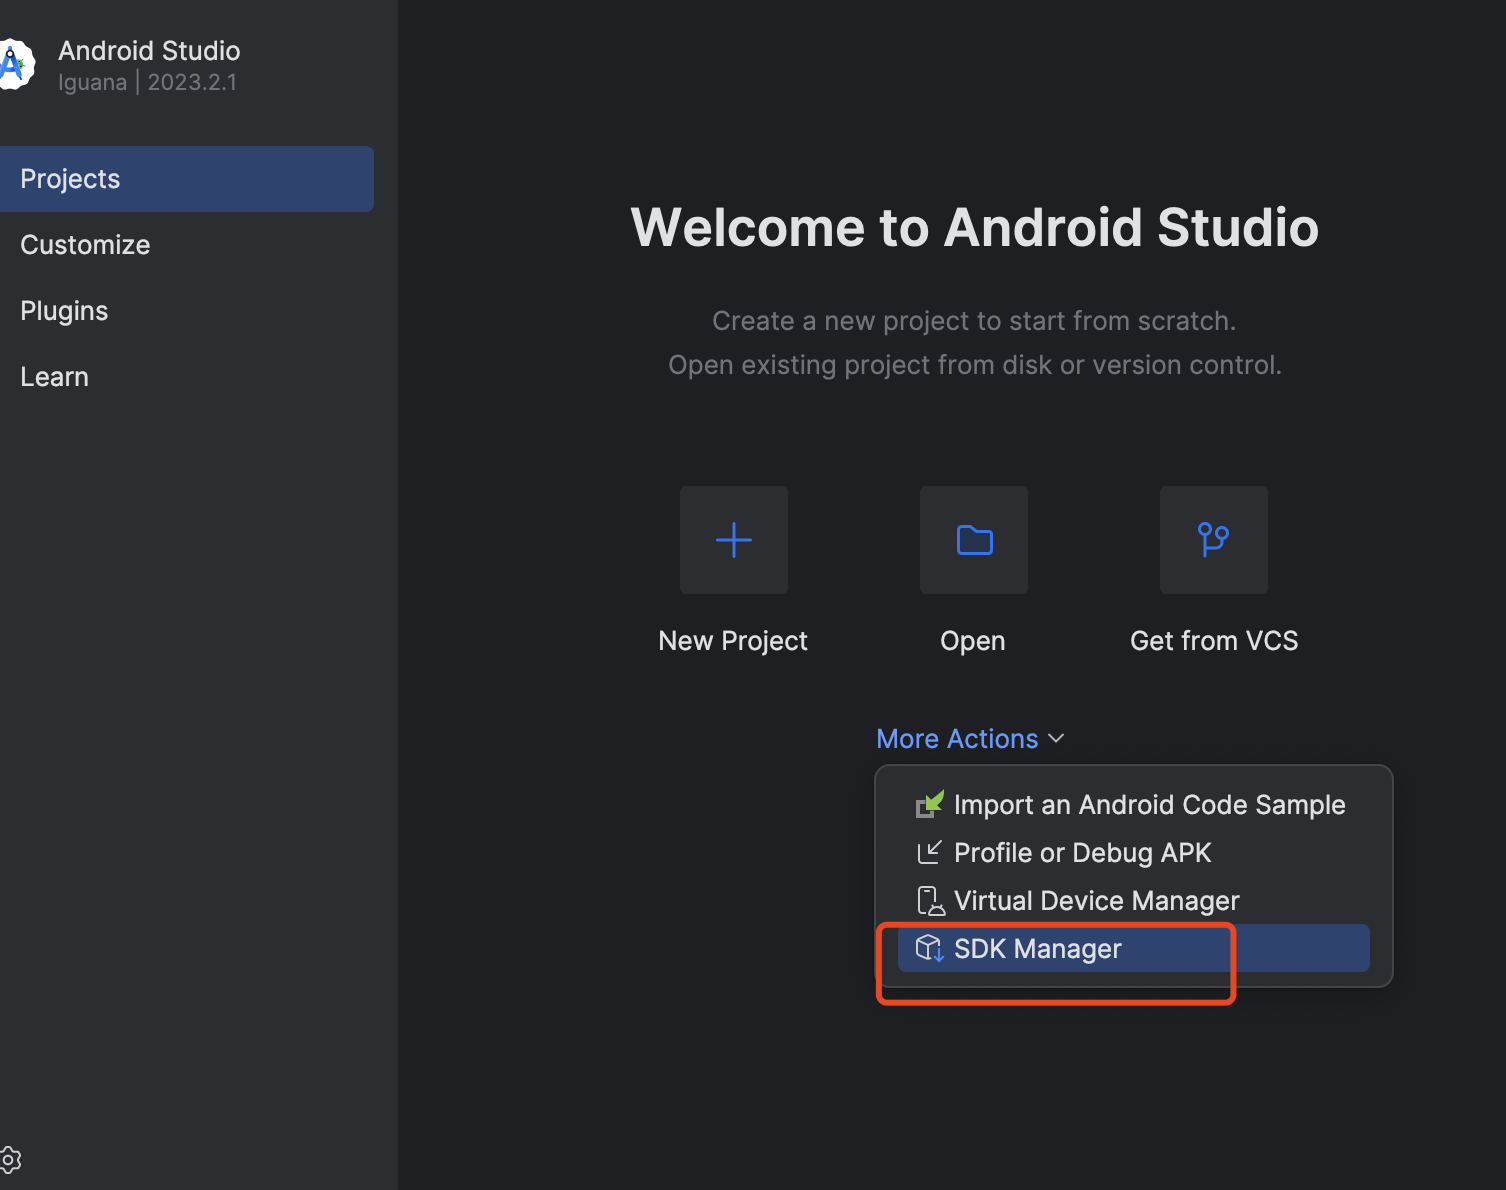Switch to the Customize tab
Viewport: 1506px width, 1190px height.
(187, 245)
